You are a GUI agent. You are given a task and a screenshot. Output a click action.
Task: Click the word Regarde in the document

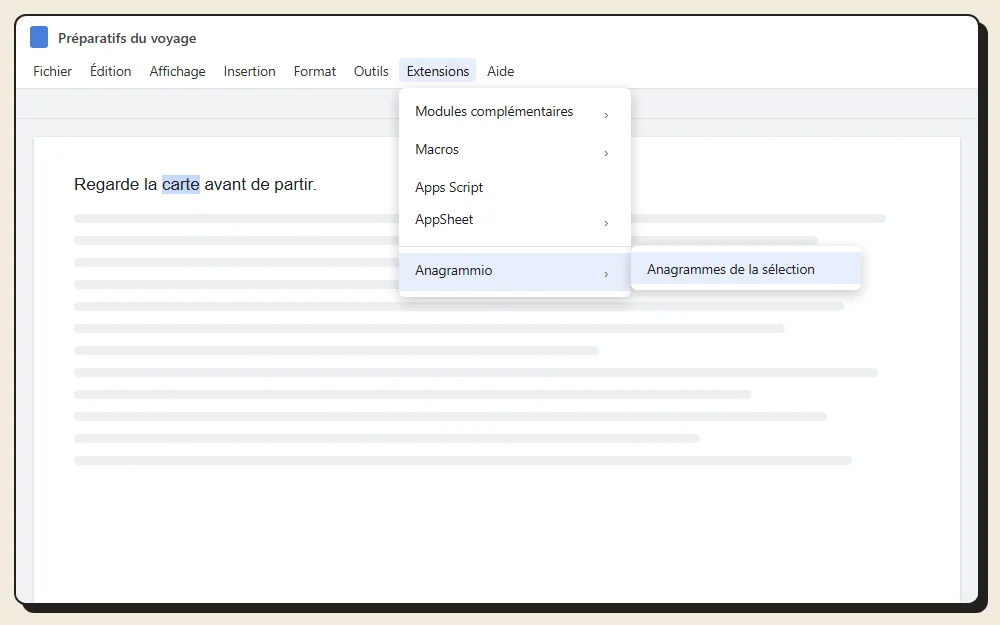107,184
